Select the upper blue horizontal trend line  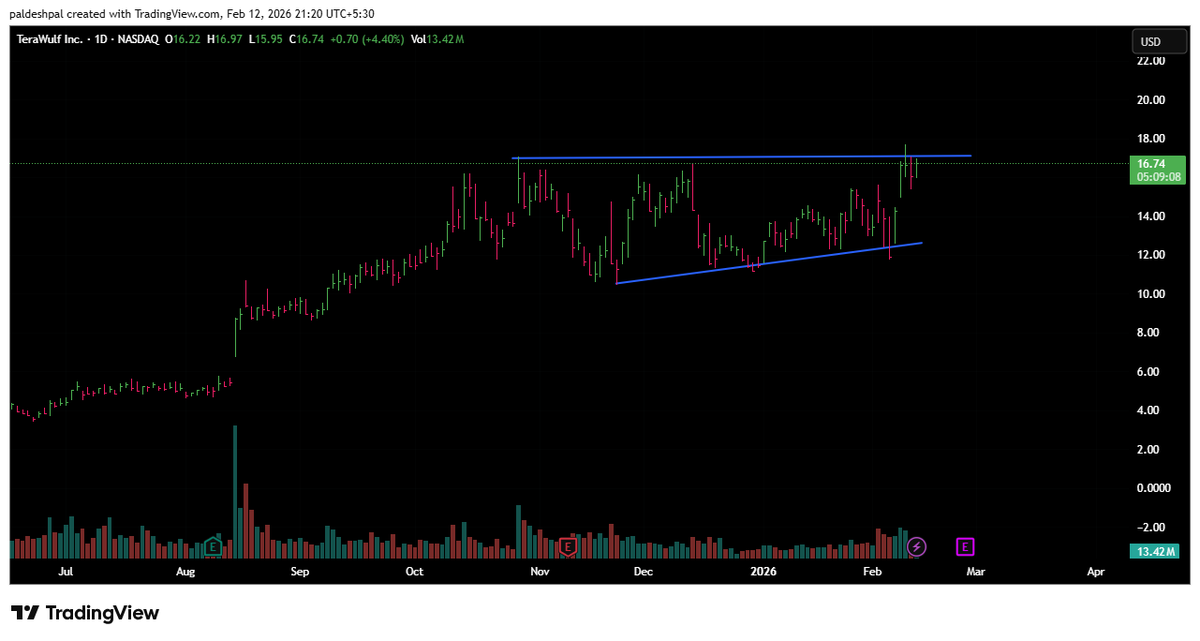click(x=742, y=157)
